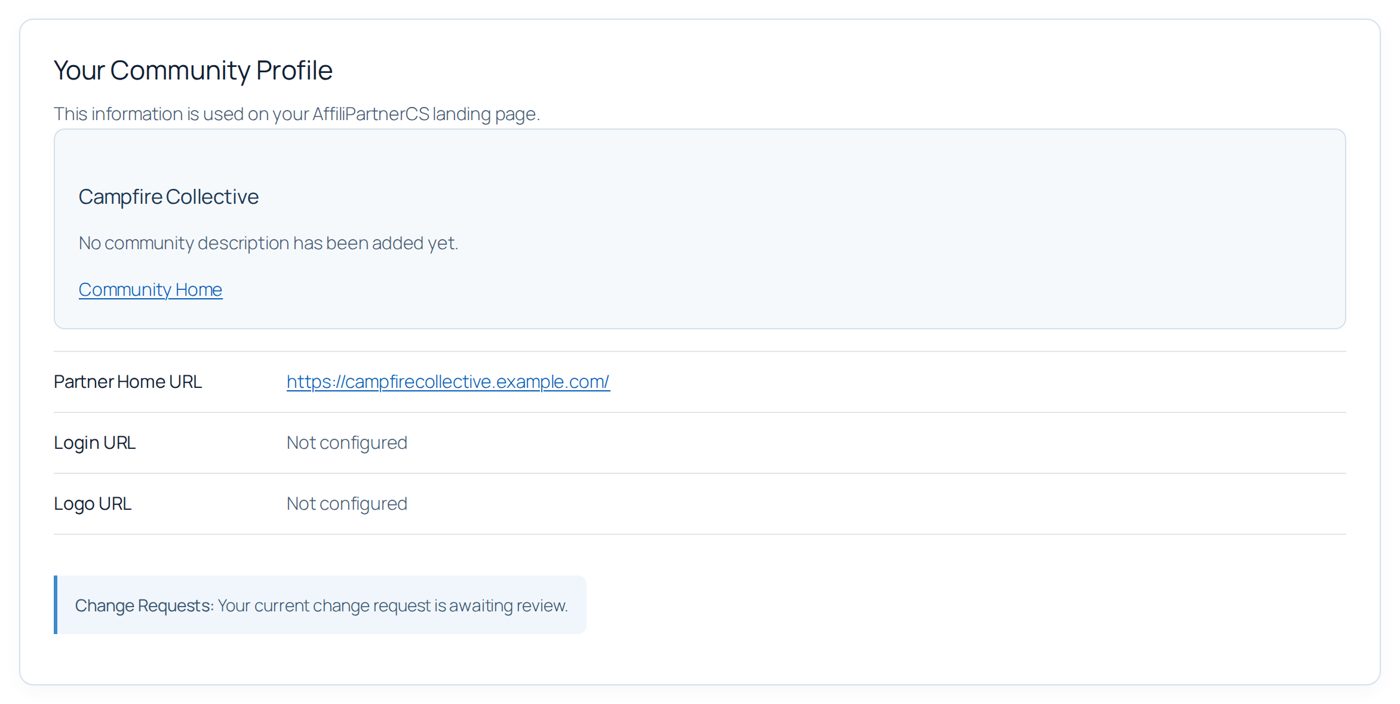Click the 'Login URL' label
Screen dimensions: 1400x704
(x=95, y=442)
